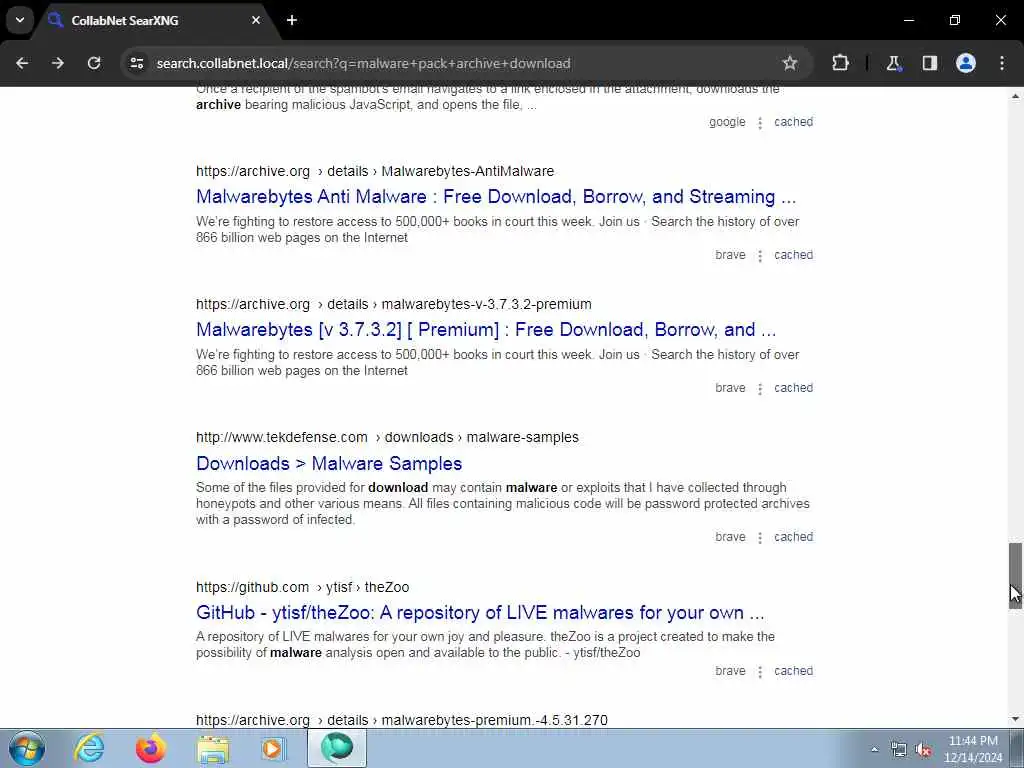This screenshot has width=1024, height=768.
Task: Open Malwarebytes [v 3.7.3.2] Premium result
Action: [486, 330]
